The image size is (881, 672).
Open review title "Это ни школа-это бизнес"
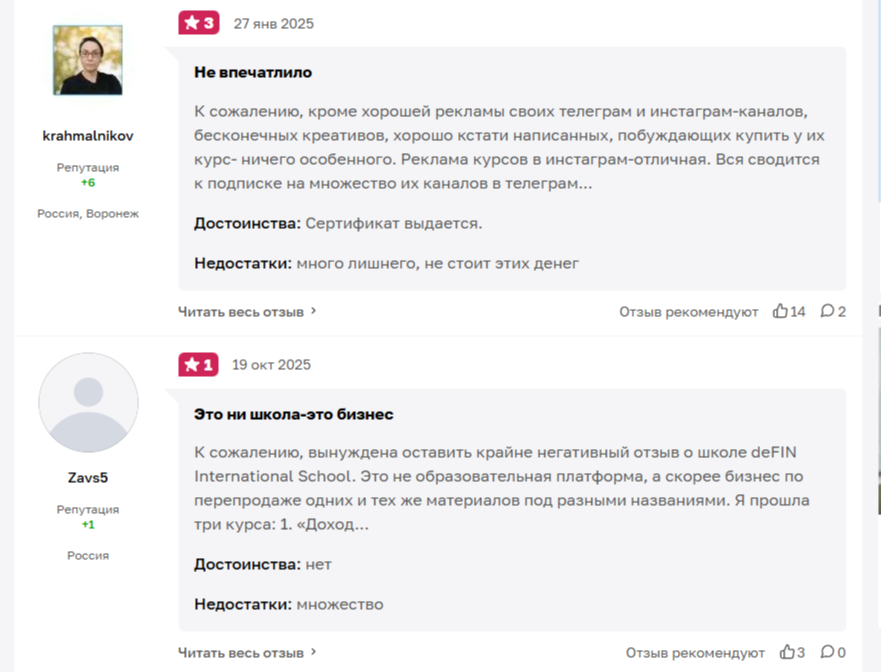[293, 414]
